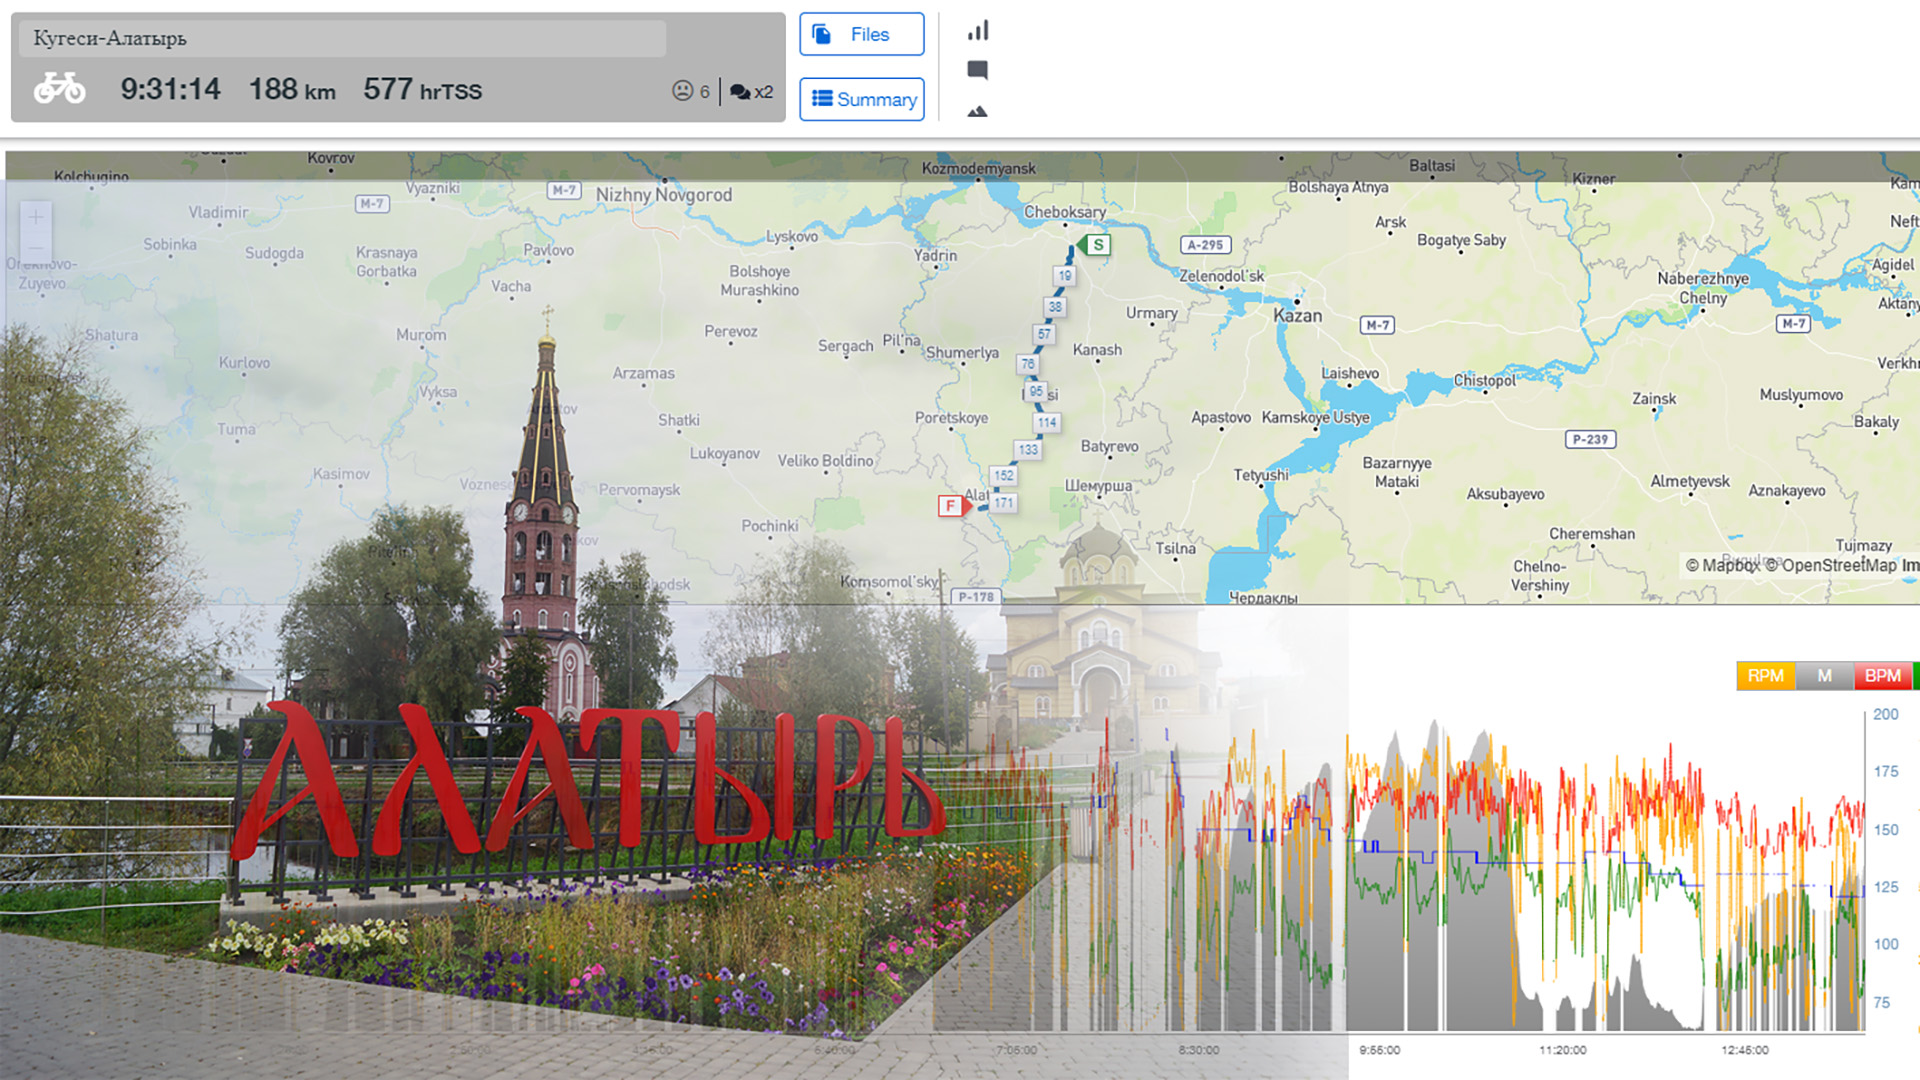
Task: Open the workout Summary view
Action: [861, 99]
